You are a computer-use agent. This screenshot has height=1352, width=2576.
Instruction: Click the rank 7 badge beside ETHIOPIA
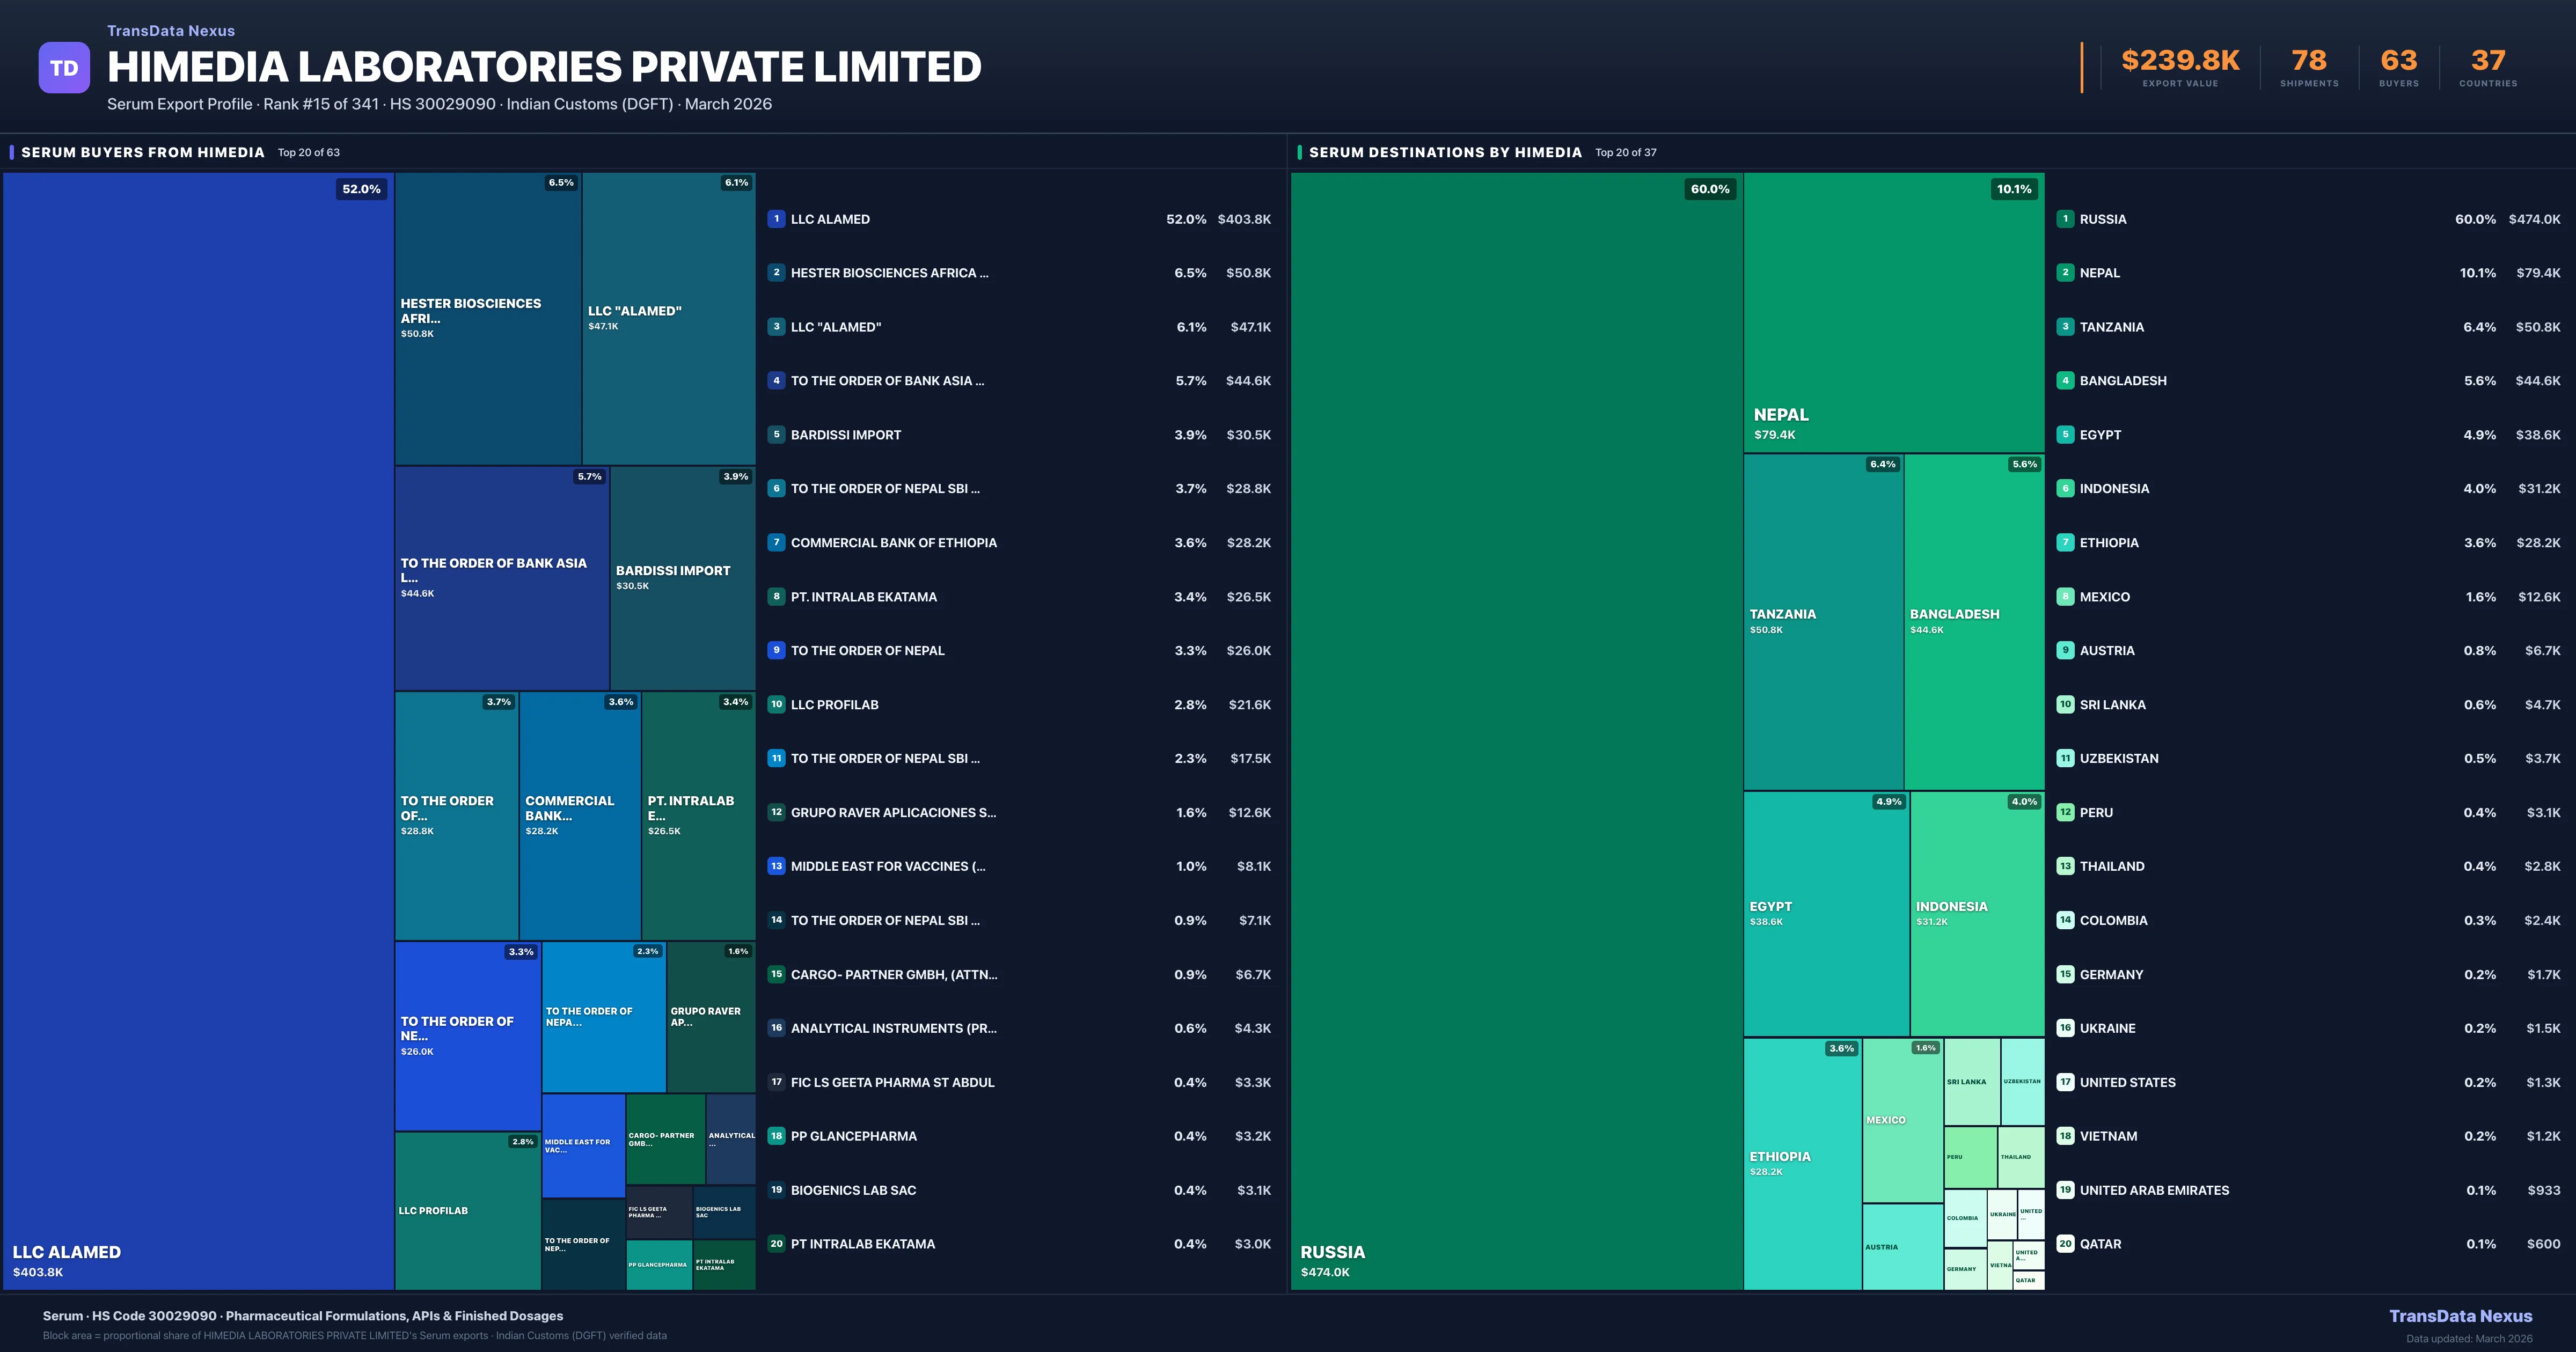(x=2064, y=542)
